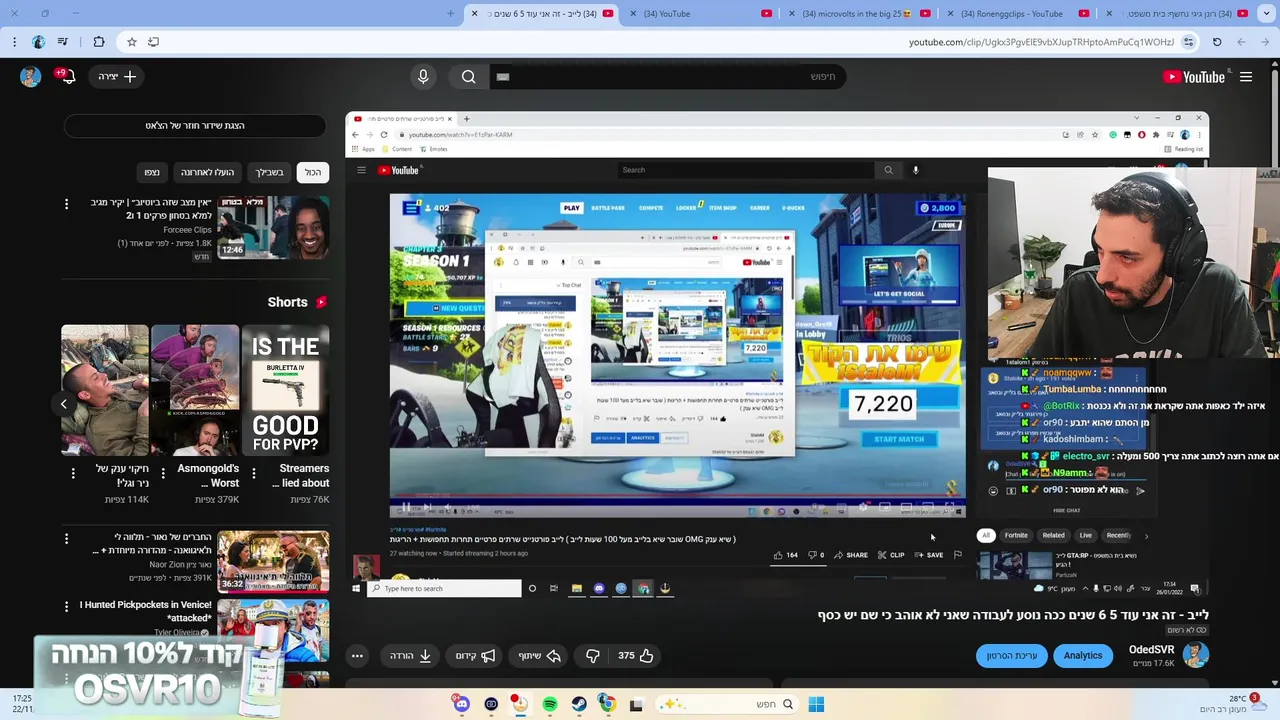Dislike the clip with thumbs-down
This screenshot has width=1280, height=720.
point(592,656)
